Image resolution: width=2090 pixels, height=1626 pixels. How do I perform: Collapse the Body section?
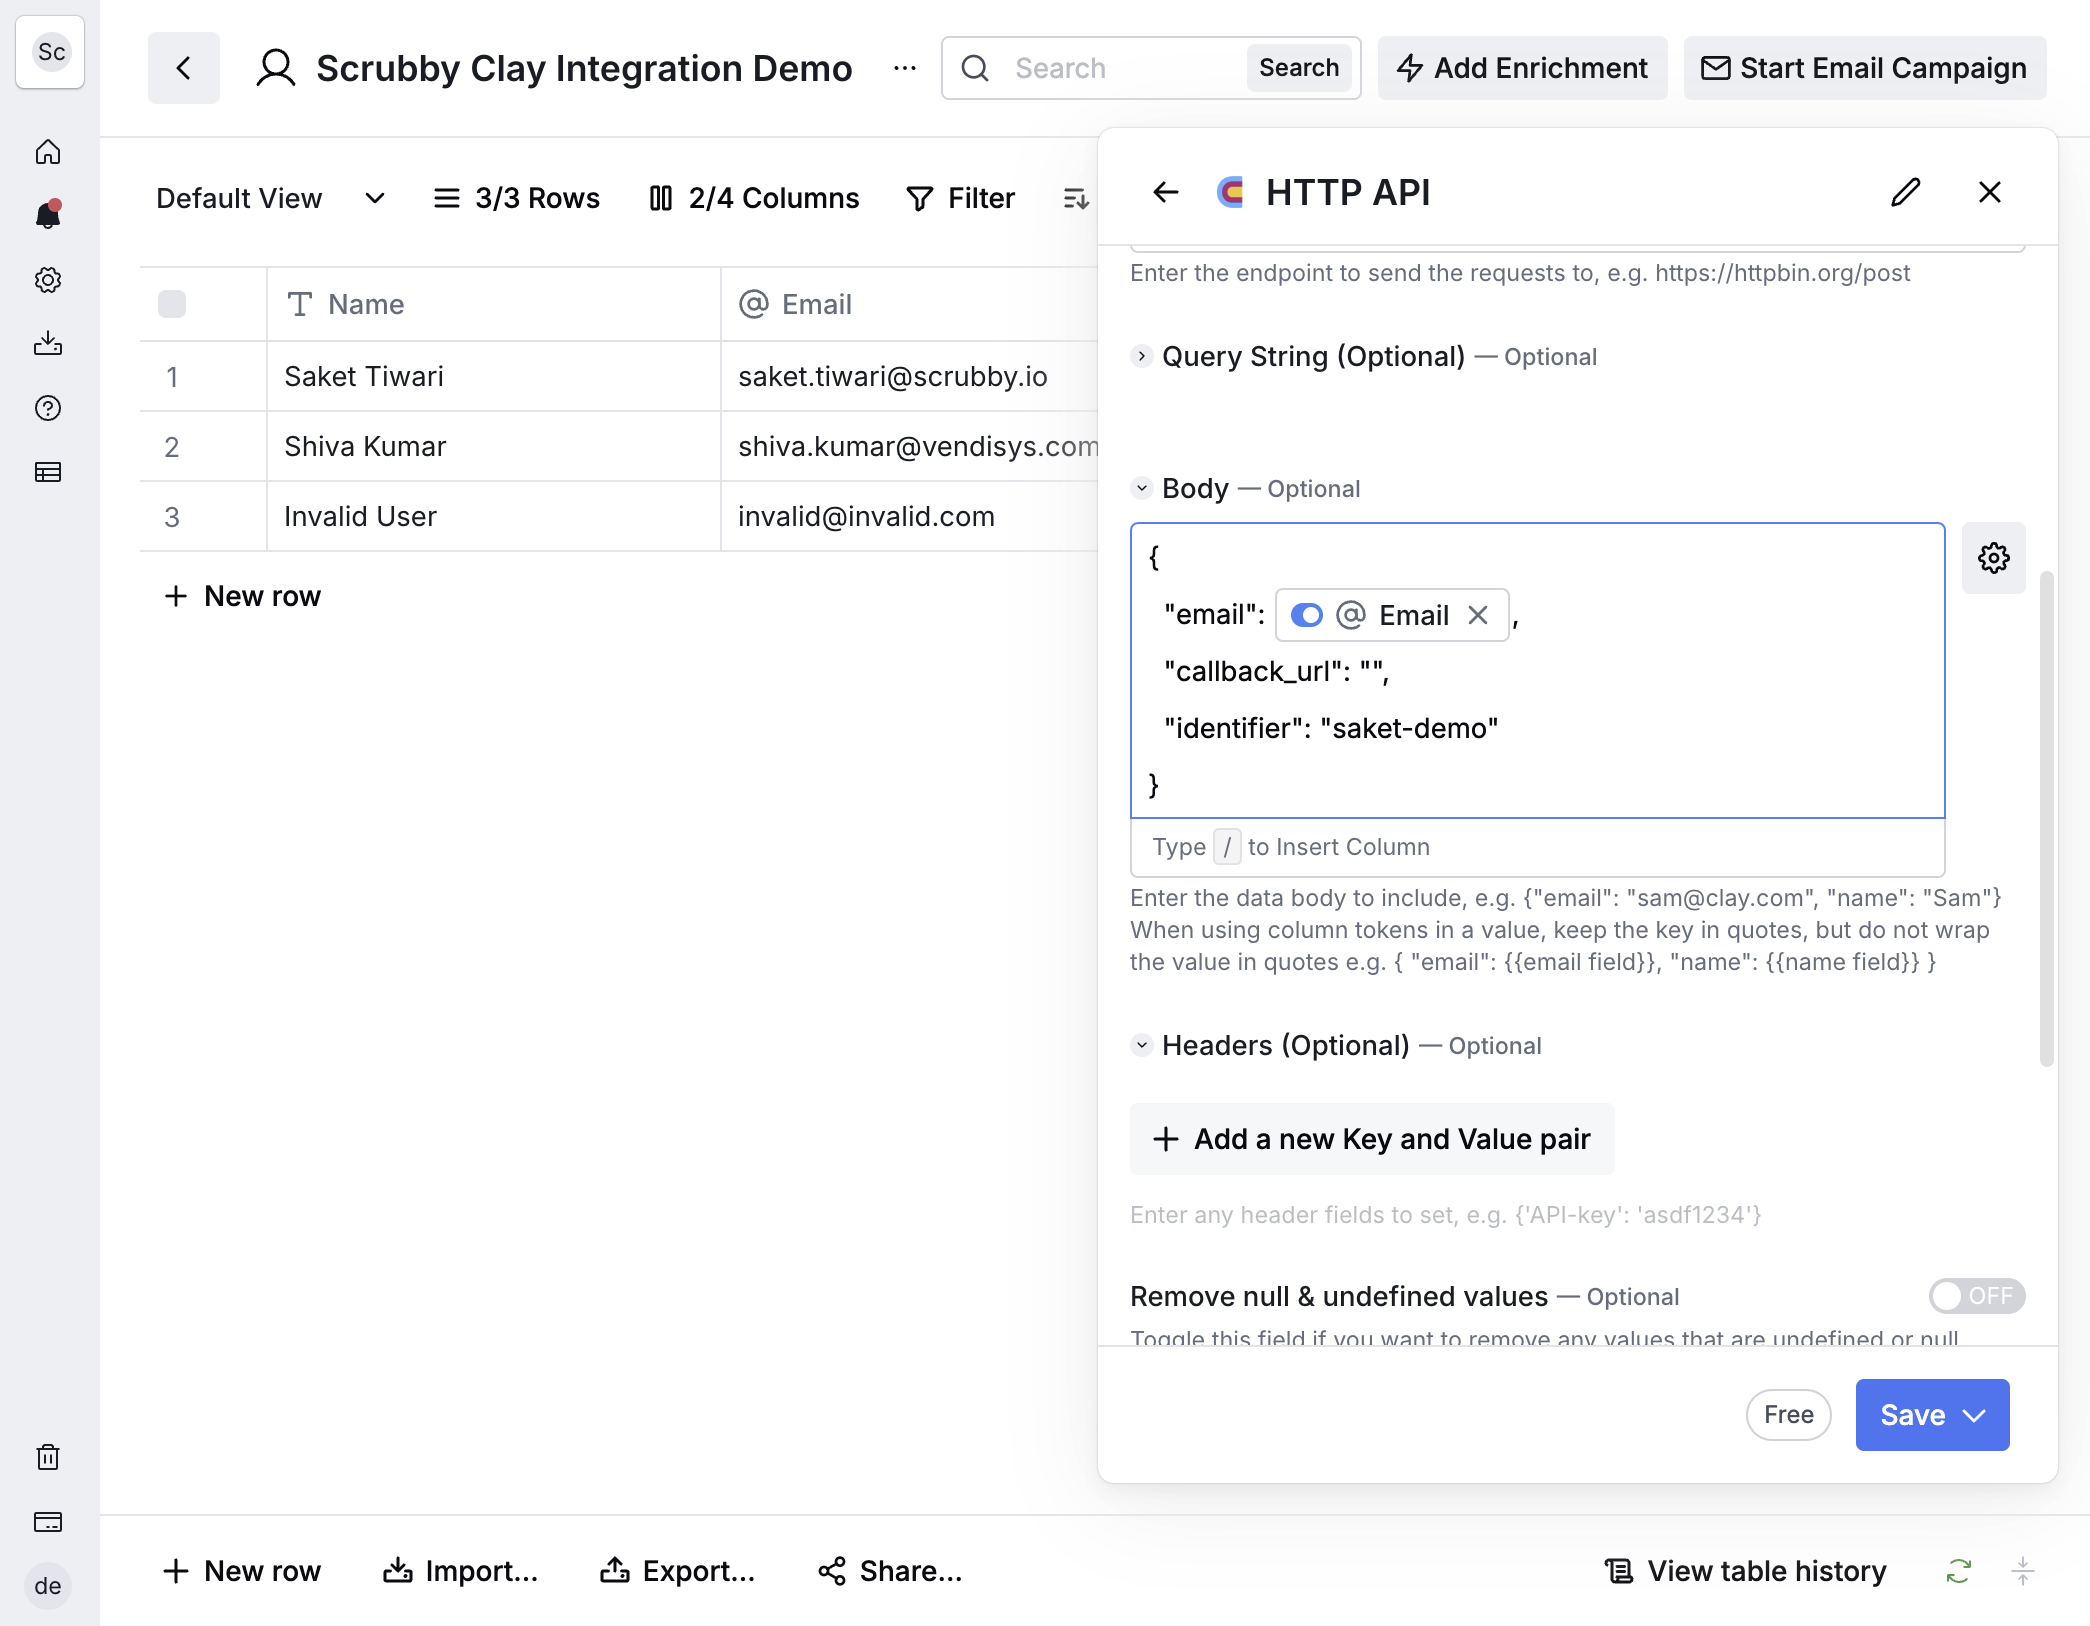pyautogui.click(x=1142, y=488)
